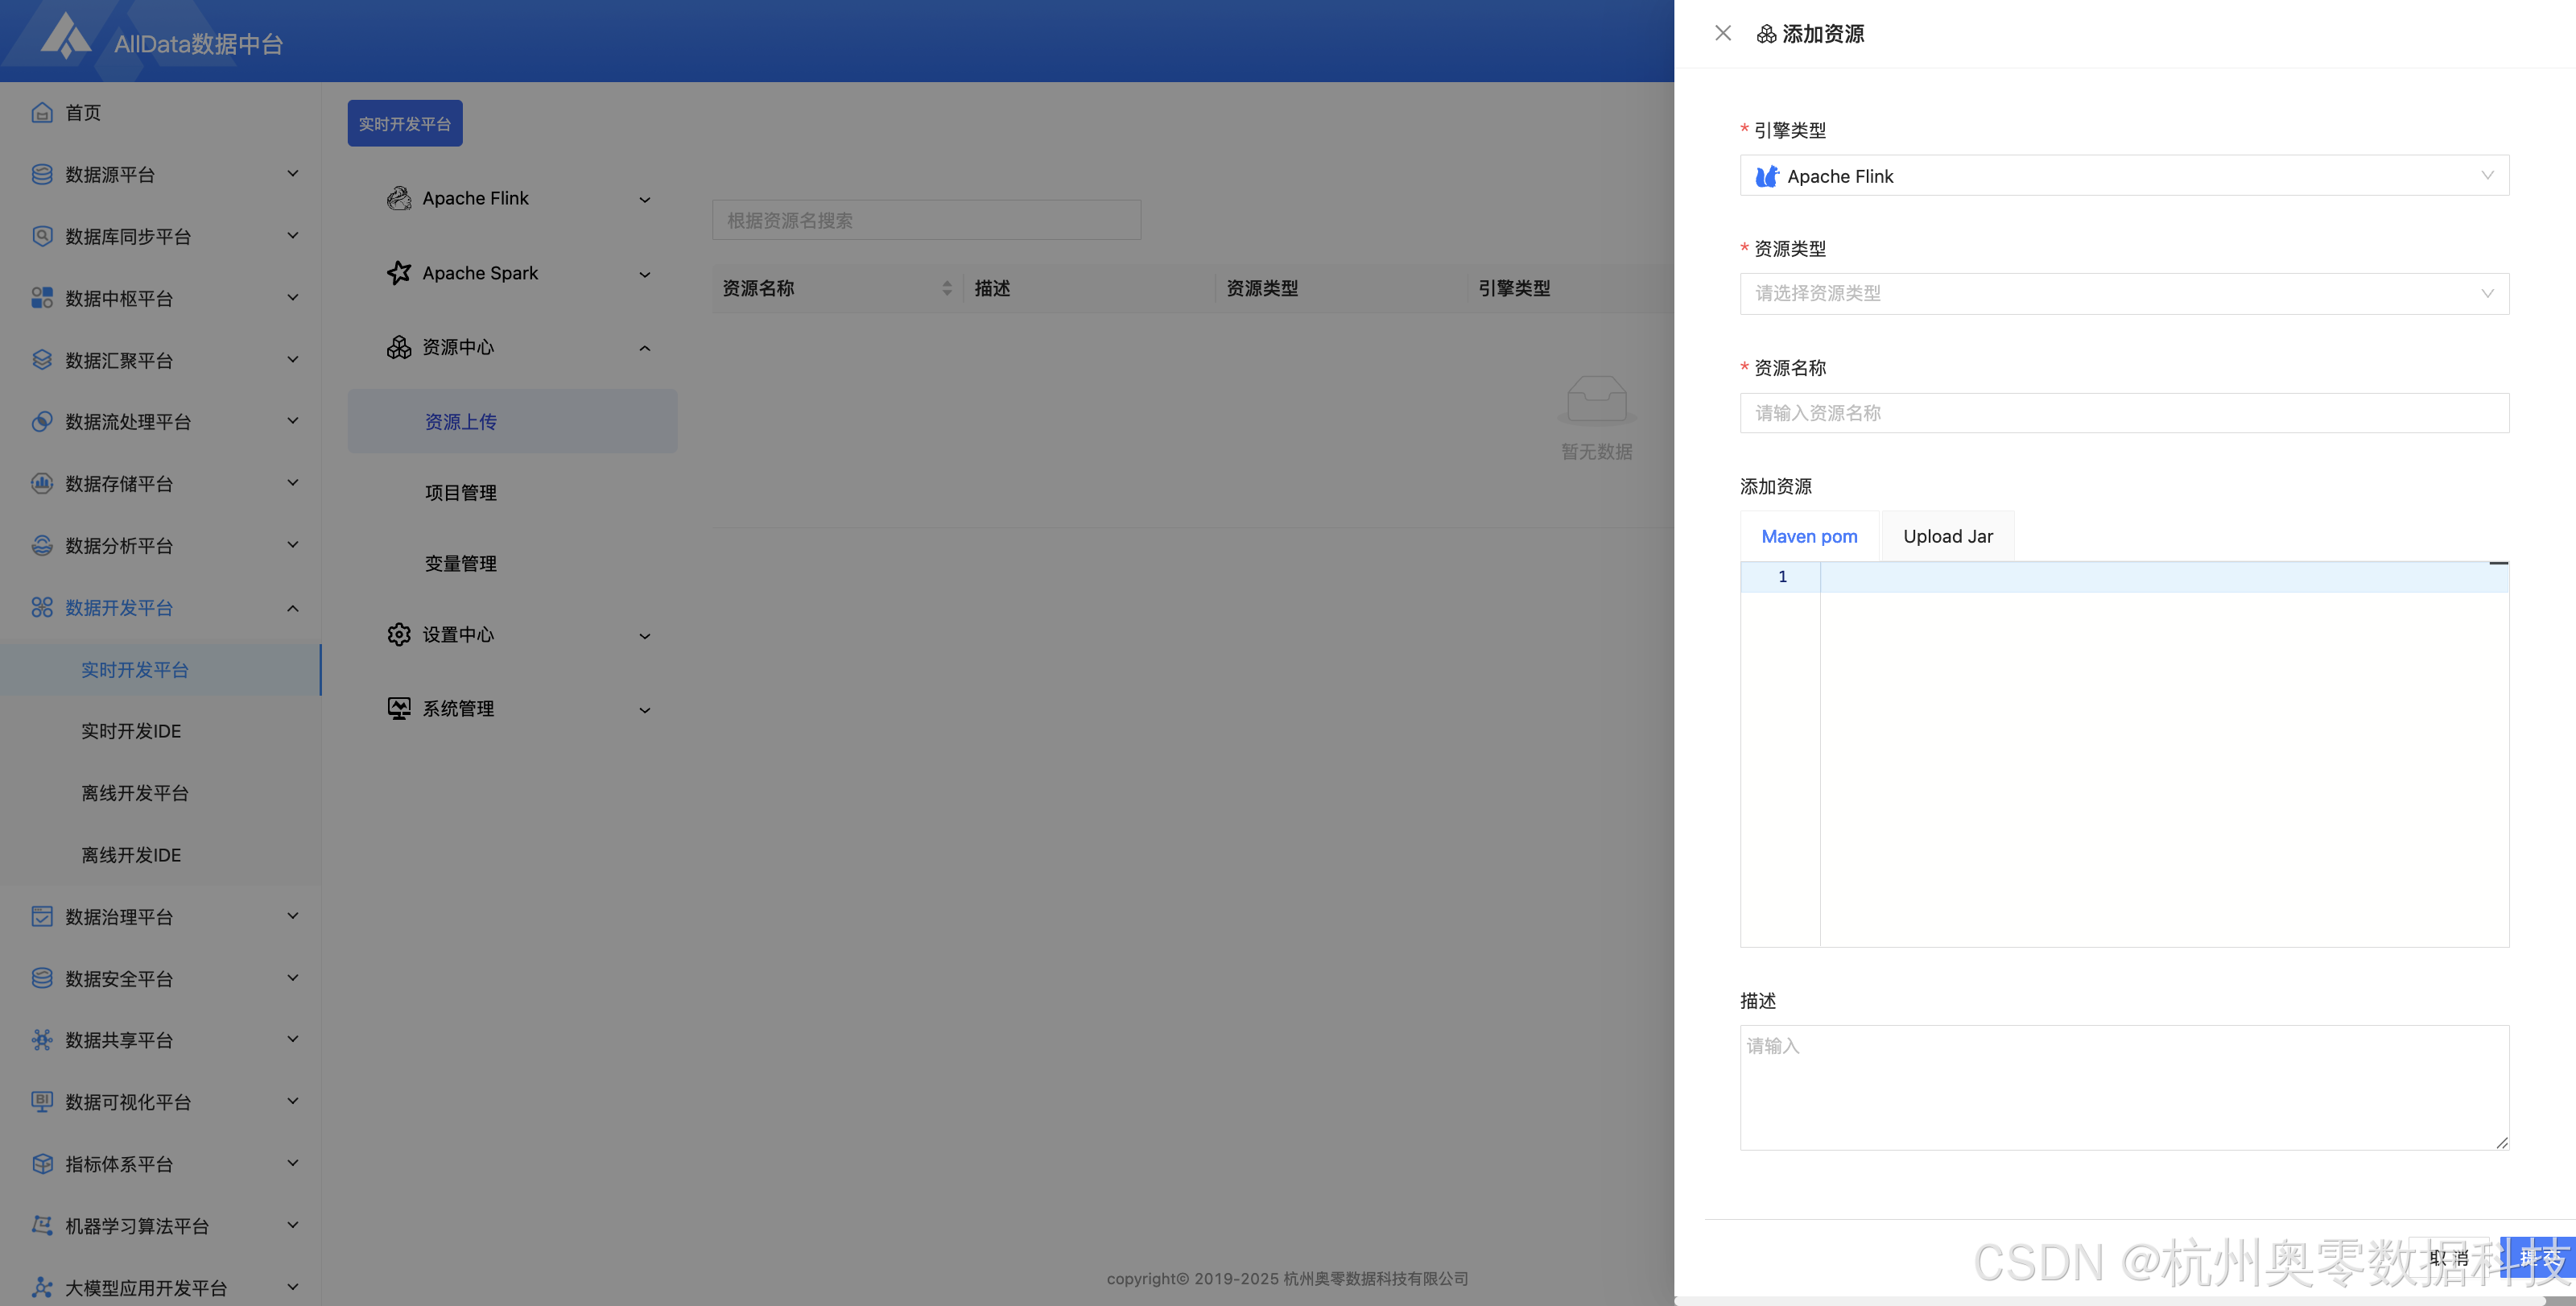Click the 设置中心 gear icon
Viewport: 2576px width, 1306px height.
click(x=399, y=634)
